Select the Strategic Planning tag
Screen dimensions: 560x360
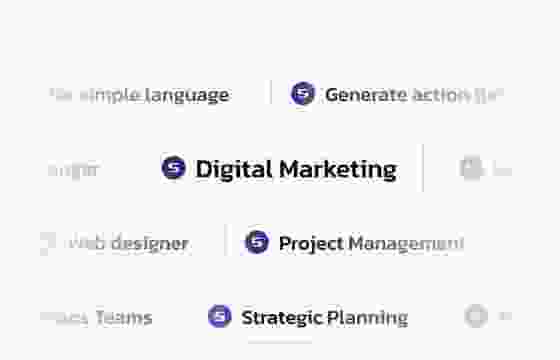(325, 318)
